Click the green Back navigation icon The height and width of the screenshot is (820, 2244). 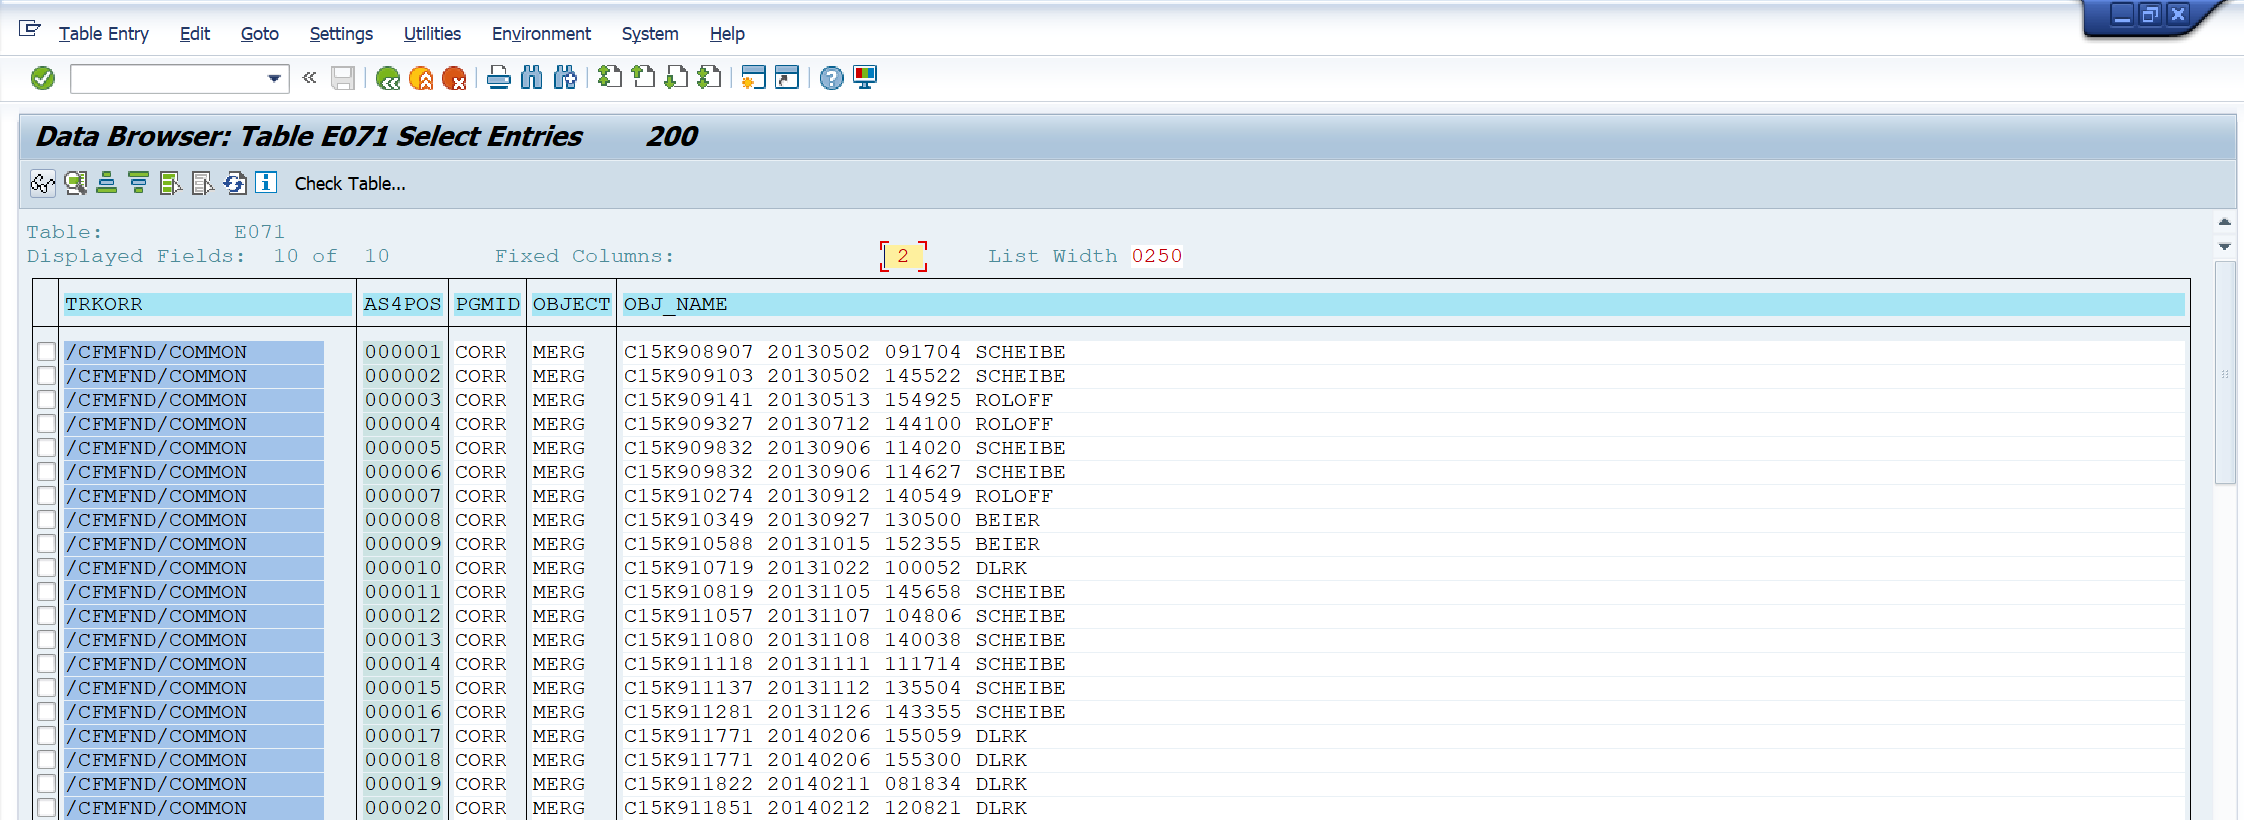click(x=388, y=78)
